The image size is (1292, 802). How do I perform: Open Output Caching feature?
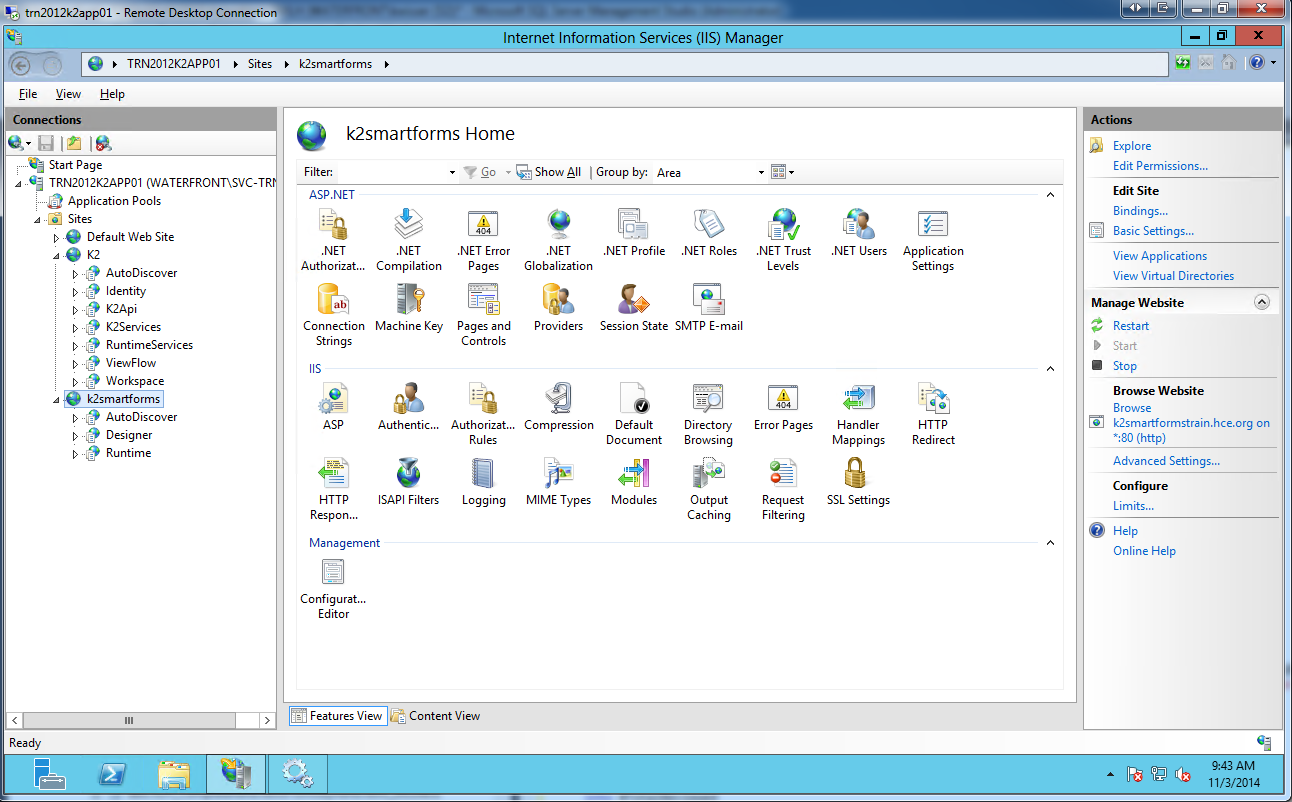pyautogui.click(x=708, y=489)
